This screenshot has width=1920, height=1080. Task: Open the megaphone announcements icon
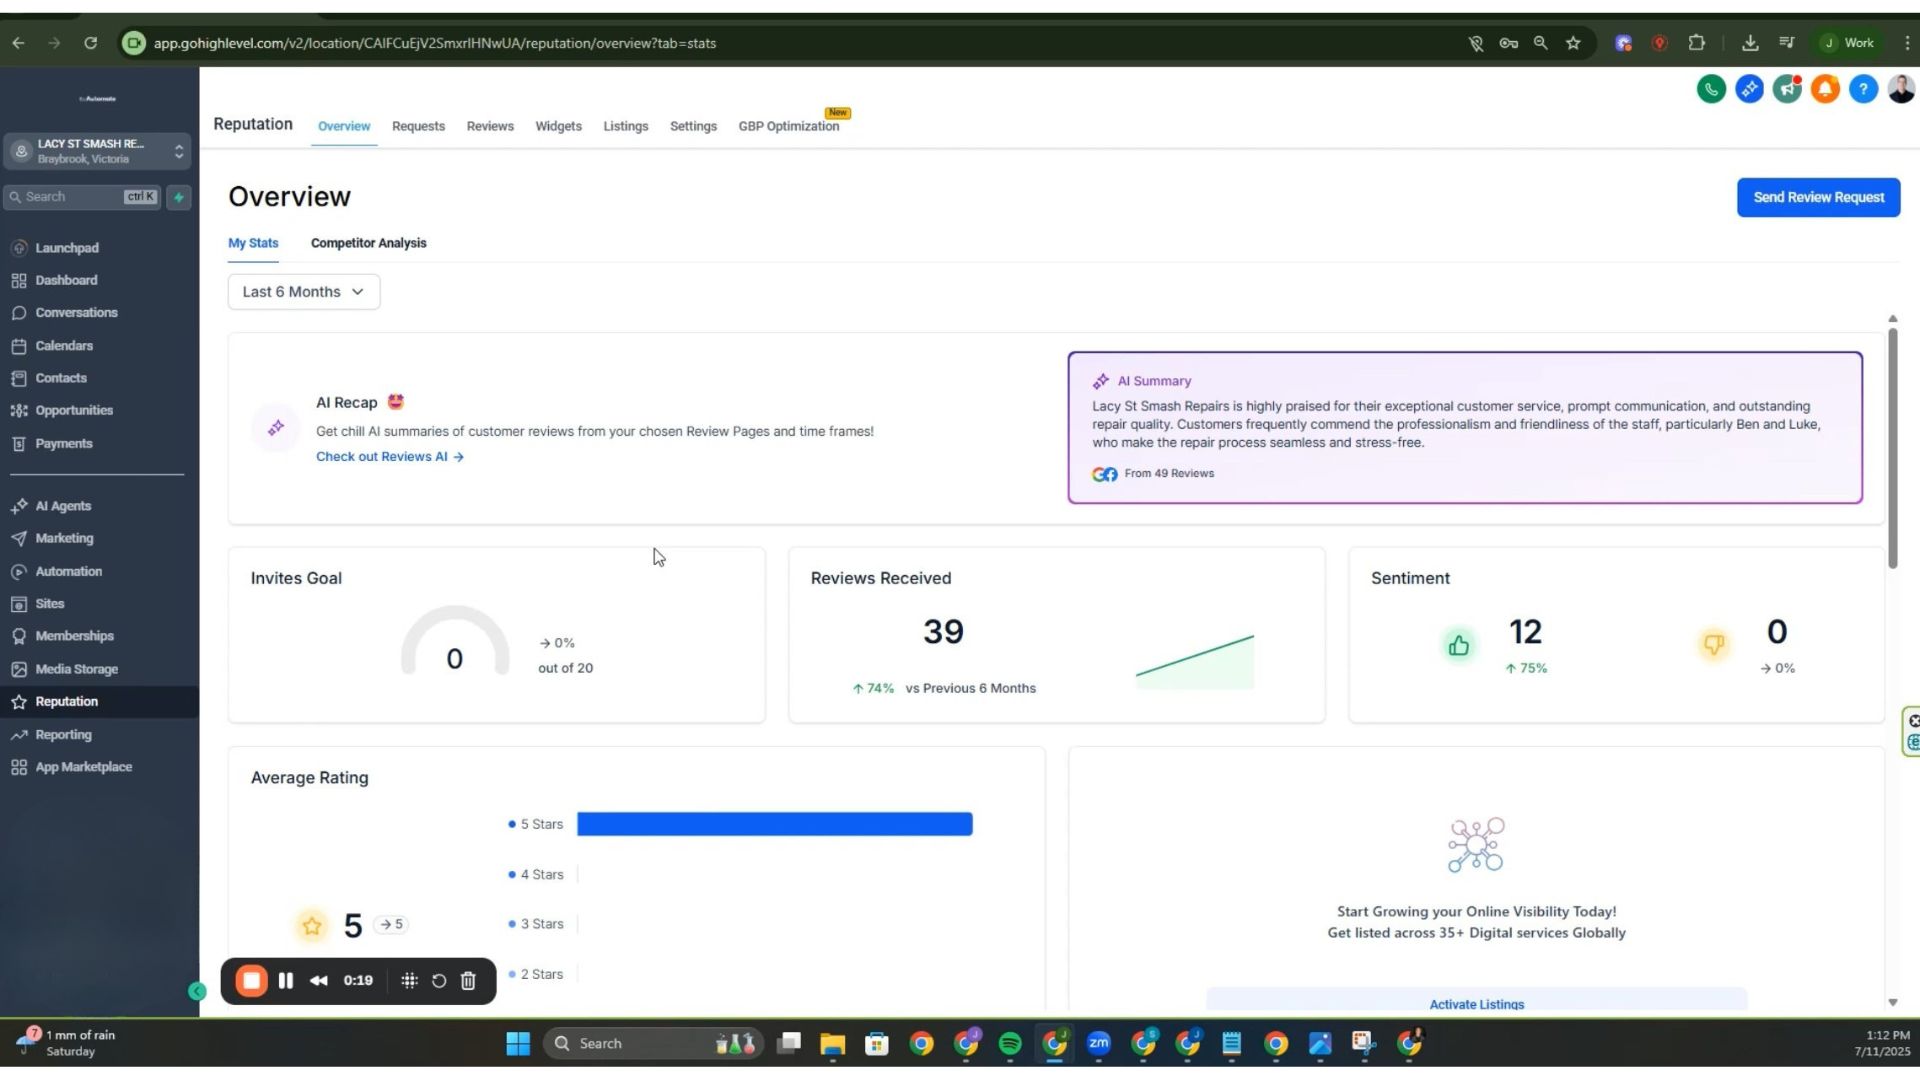pyautogui.click(x=1787, y=90)
